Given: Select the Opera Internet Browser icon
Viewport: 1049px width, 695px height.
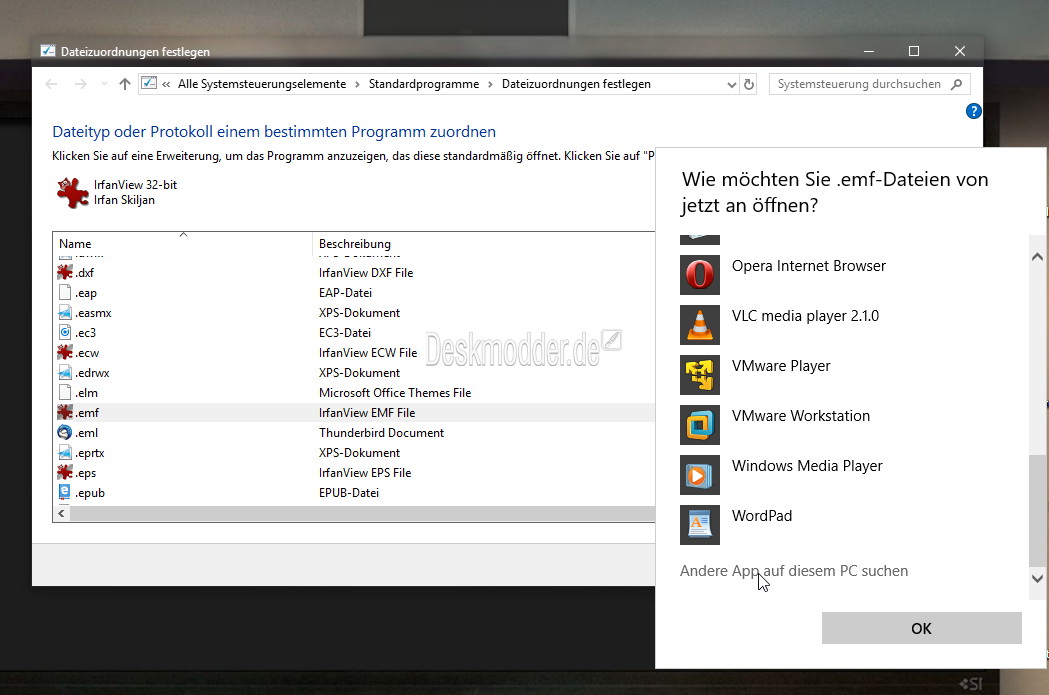Looking at the screenshot, I should coord(700,275).
